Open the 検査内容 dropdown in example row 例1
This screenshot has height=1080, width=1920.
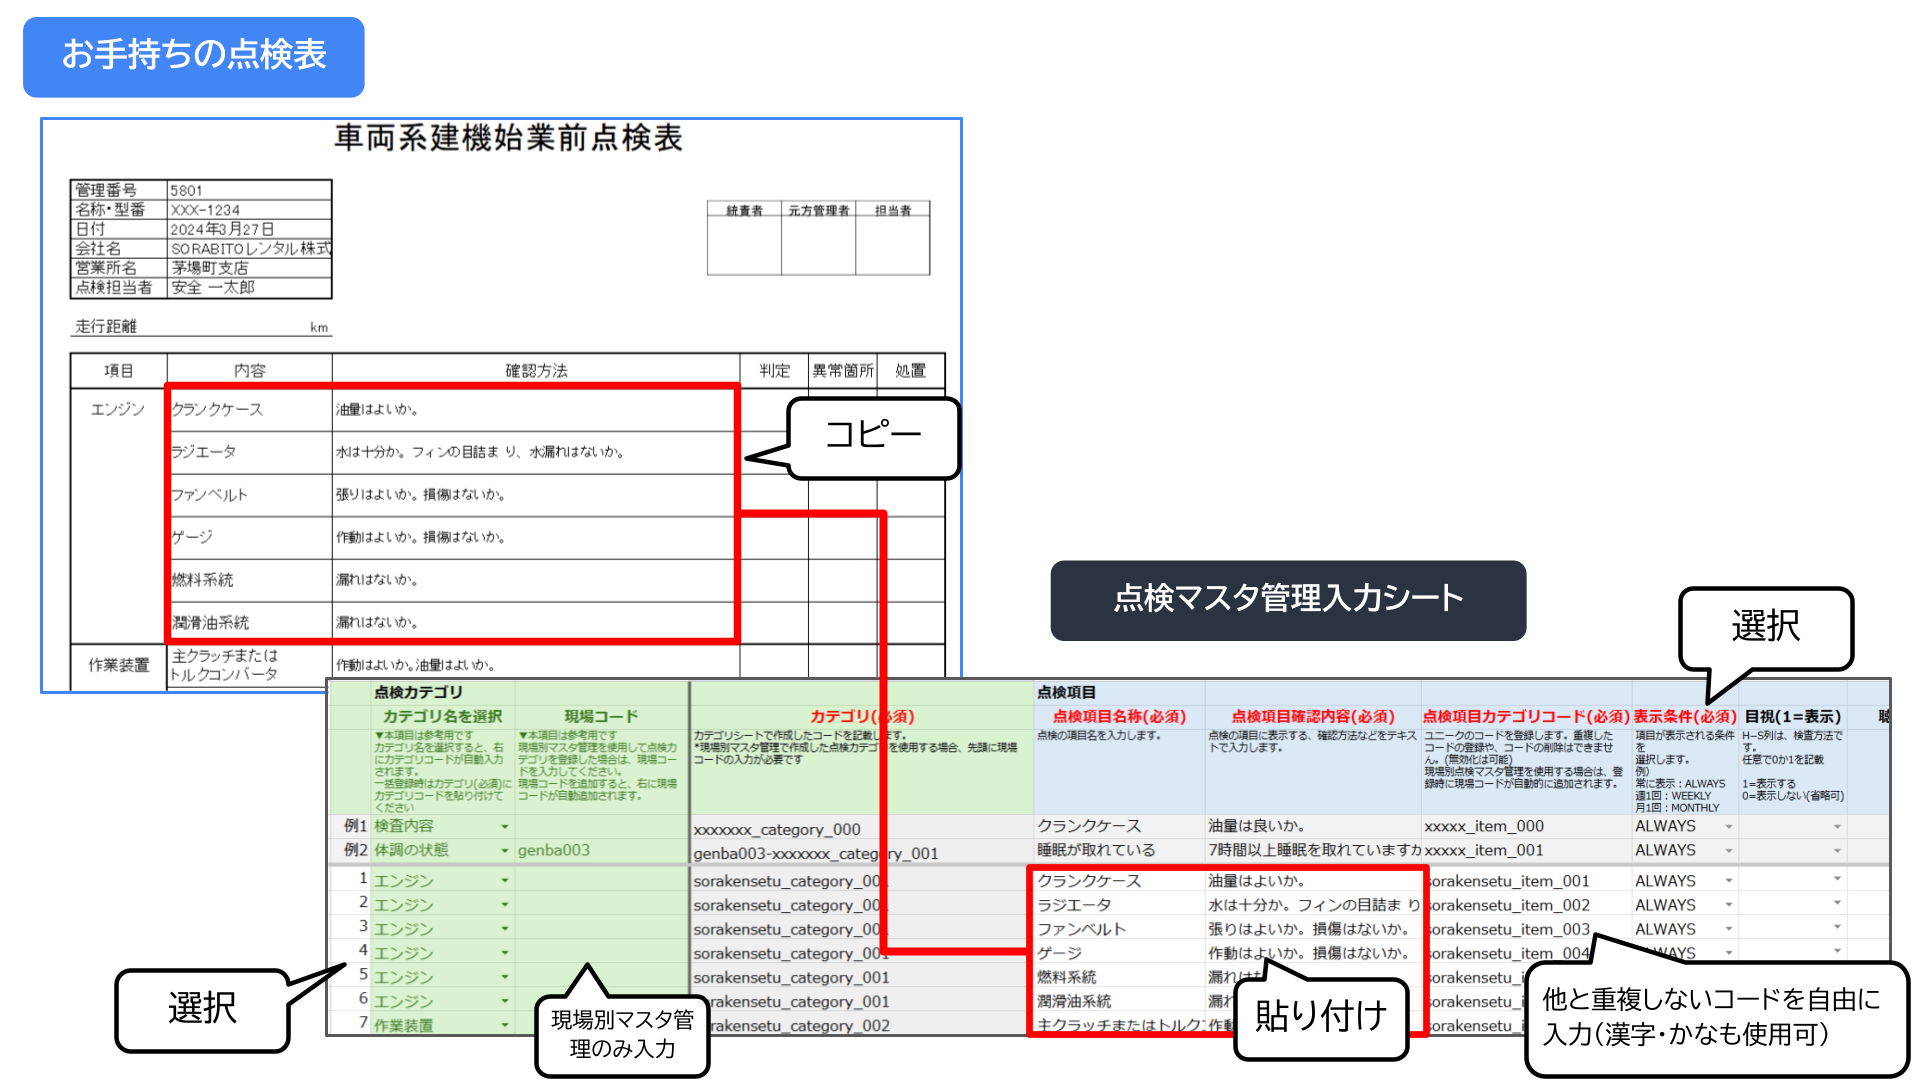coord(505,827)
